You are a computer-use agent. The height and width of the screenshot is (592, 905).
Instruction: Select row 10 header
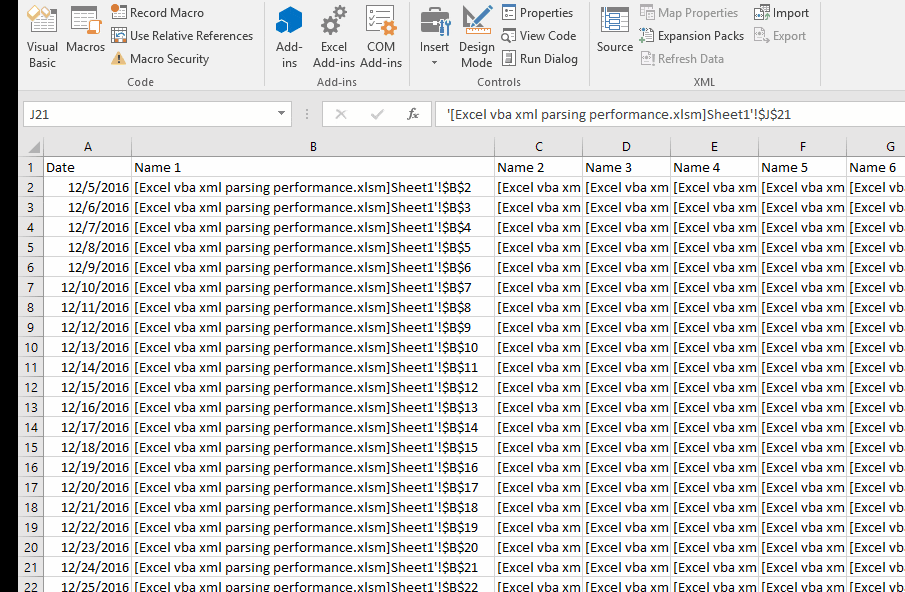31,347
